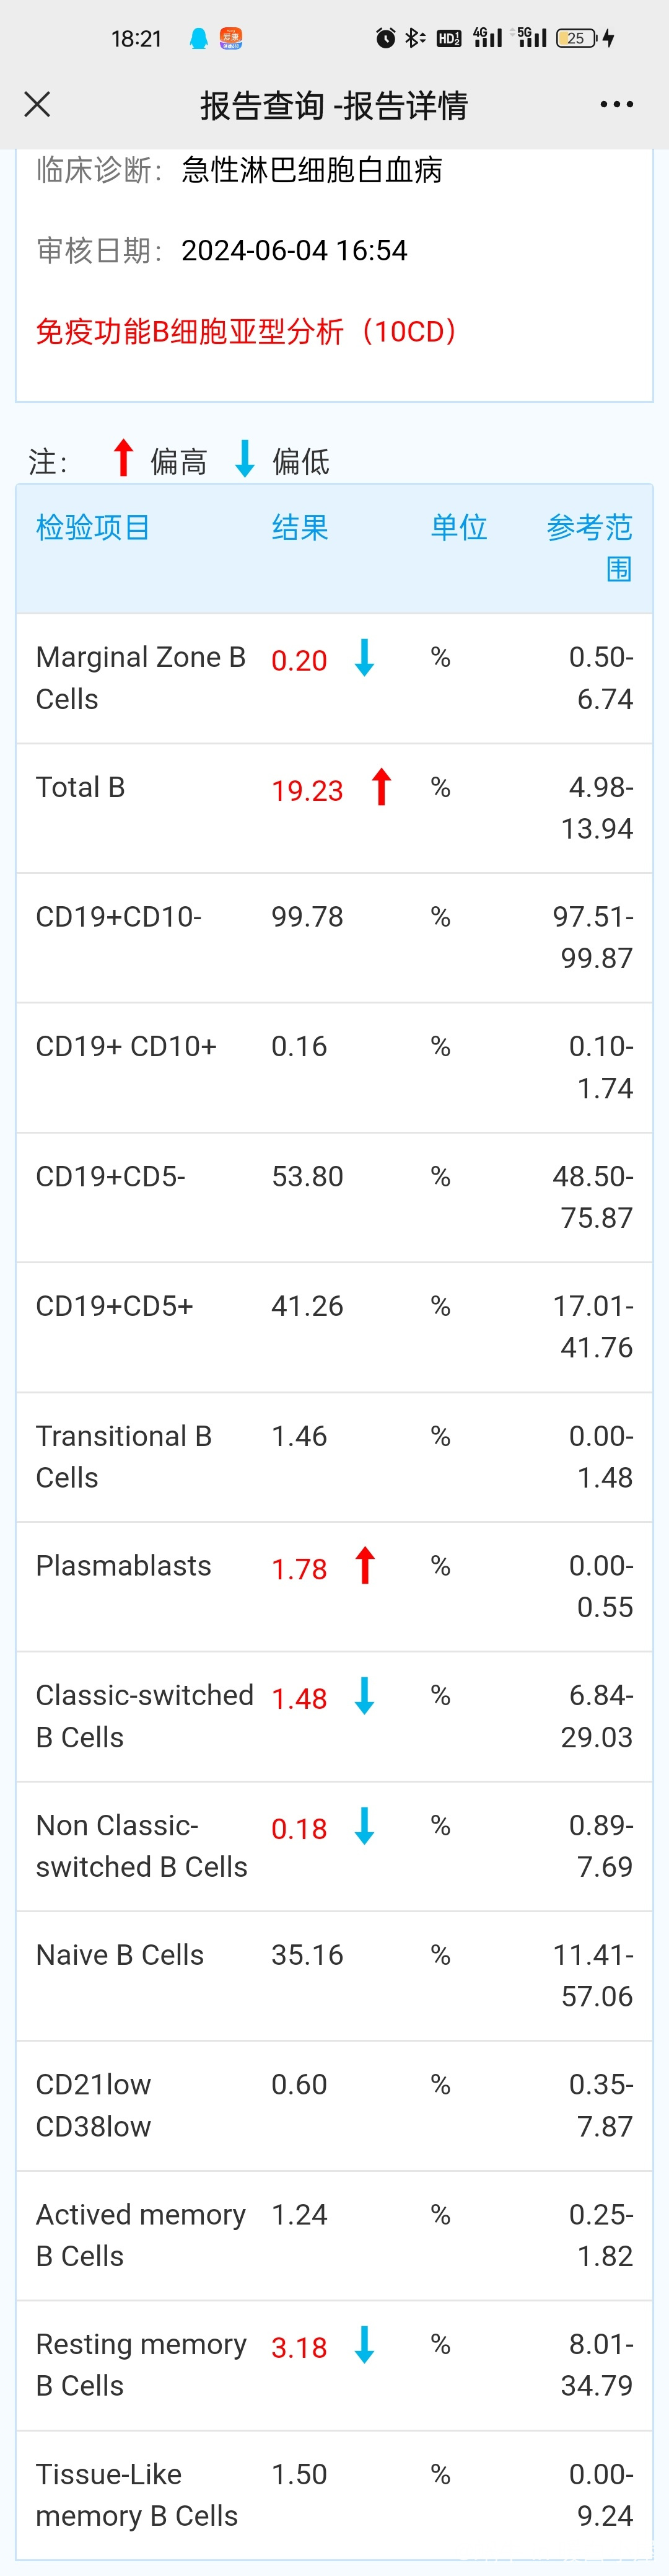Screen dimensions: 669x2576
Task: Select the 结果 column header
Action: click(300, 527)
